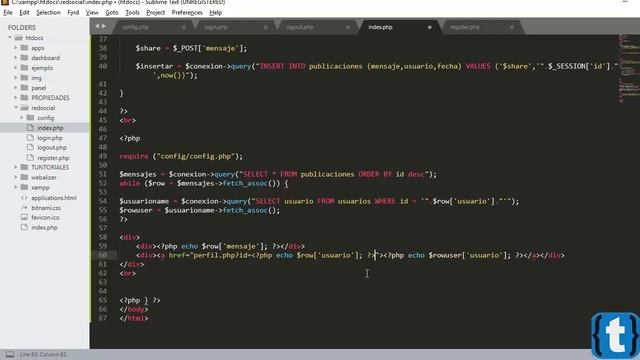Close the login.php tab
This screenshot has width=640, height=360.
point(266,27)
